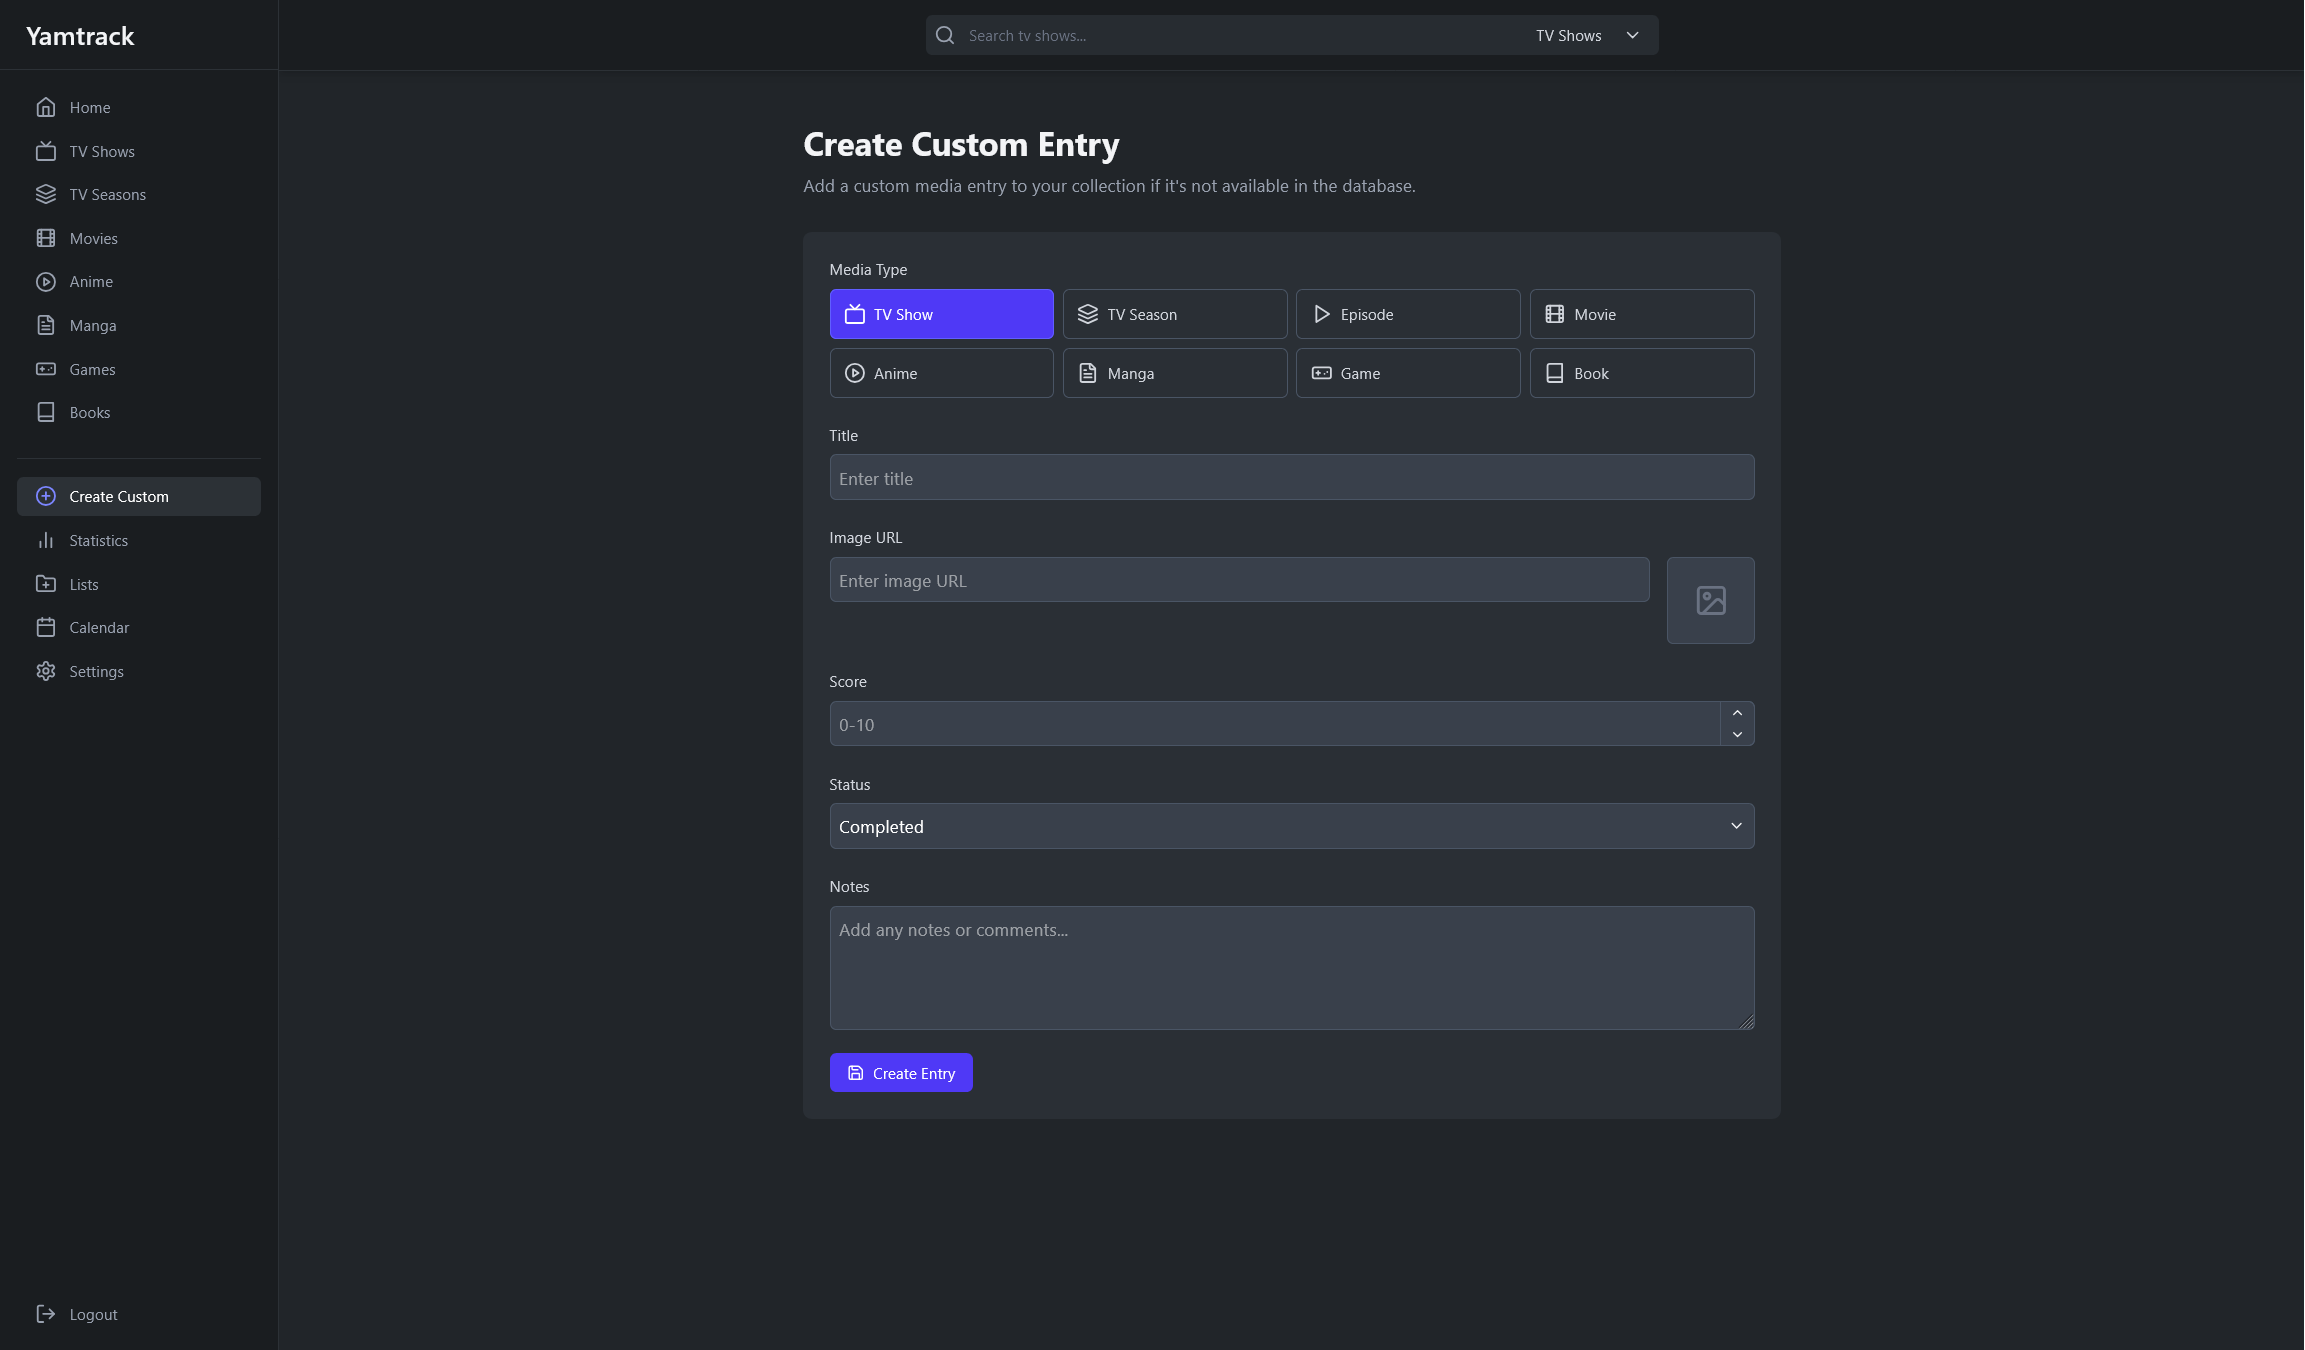This screenshot has width=2305, height=1350.
Task: Click the Games controller icon in sidebar
Action: coord(46,369)
